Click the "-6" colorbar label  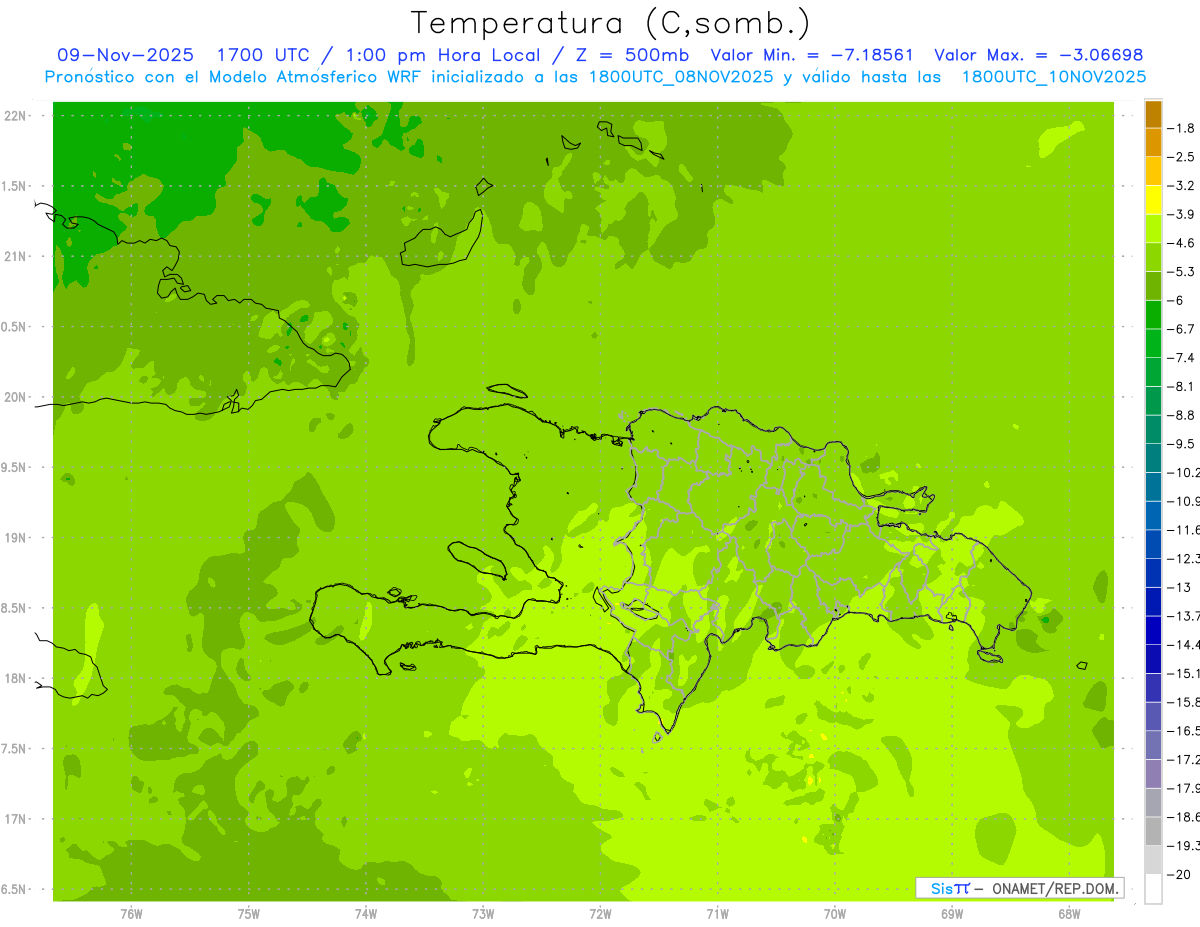click(1176, 300)
